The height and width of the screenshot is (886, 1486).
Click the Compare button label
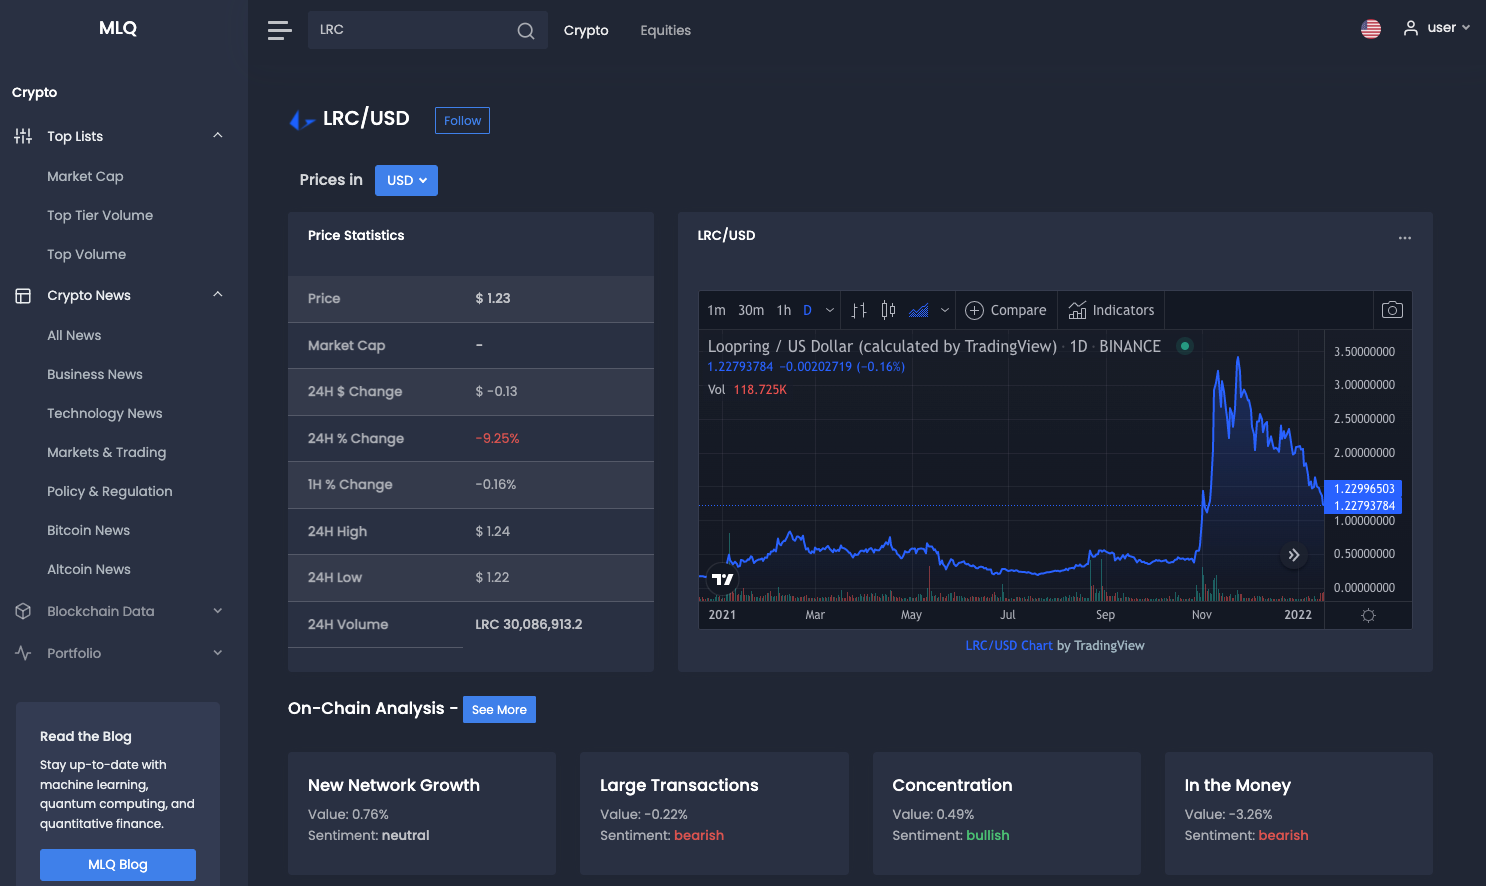pos(1018,310)
